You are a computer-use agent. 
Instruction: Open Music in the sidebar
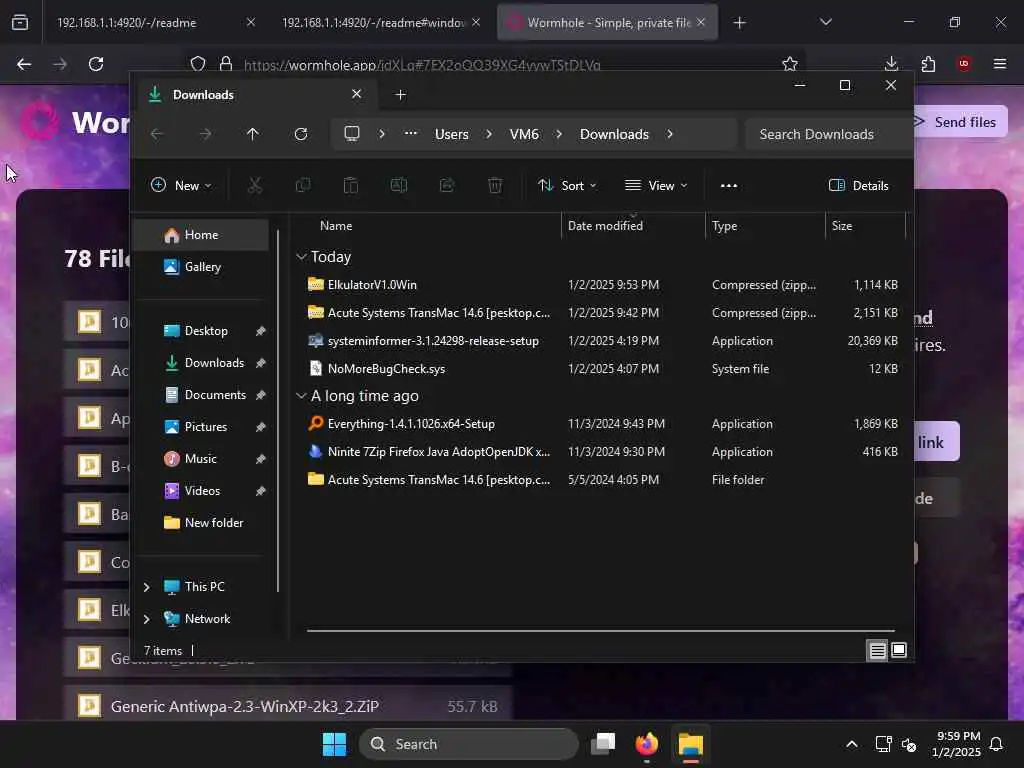click(200, 459)
